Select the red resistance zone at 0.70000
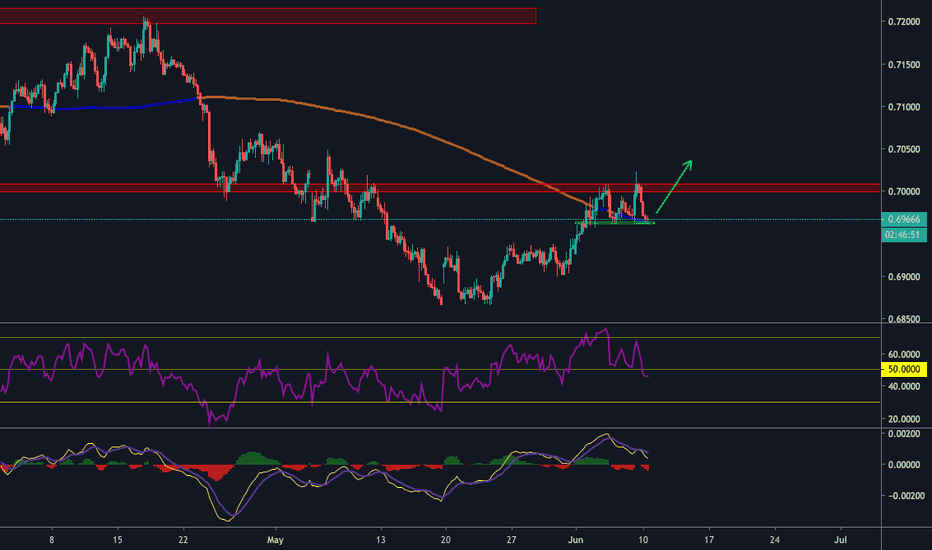 tap(440, 188)
